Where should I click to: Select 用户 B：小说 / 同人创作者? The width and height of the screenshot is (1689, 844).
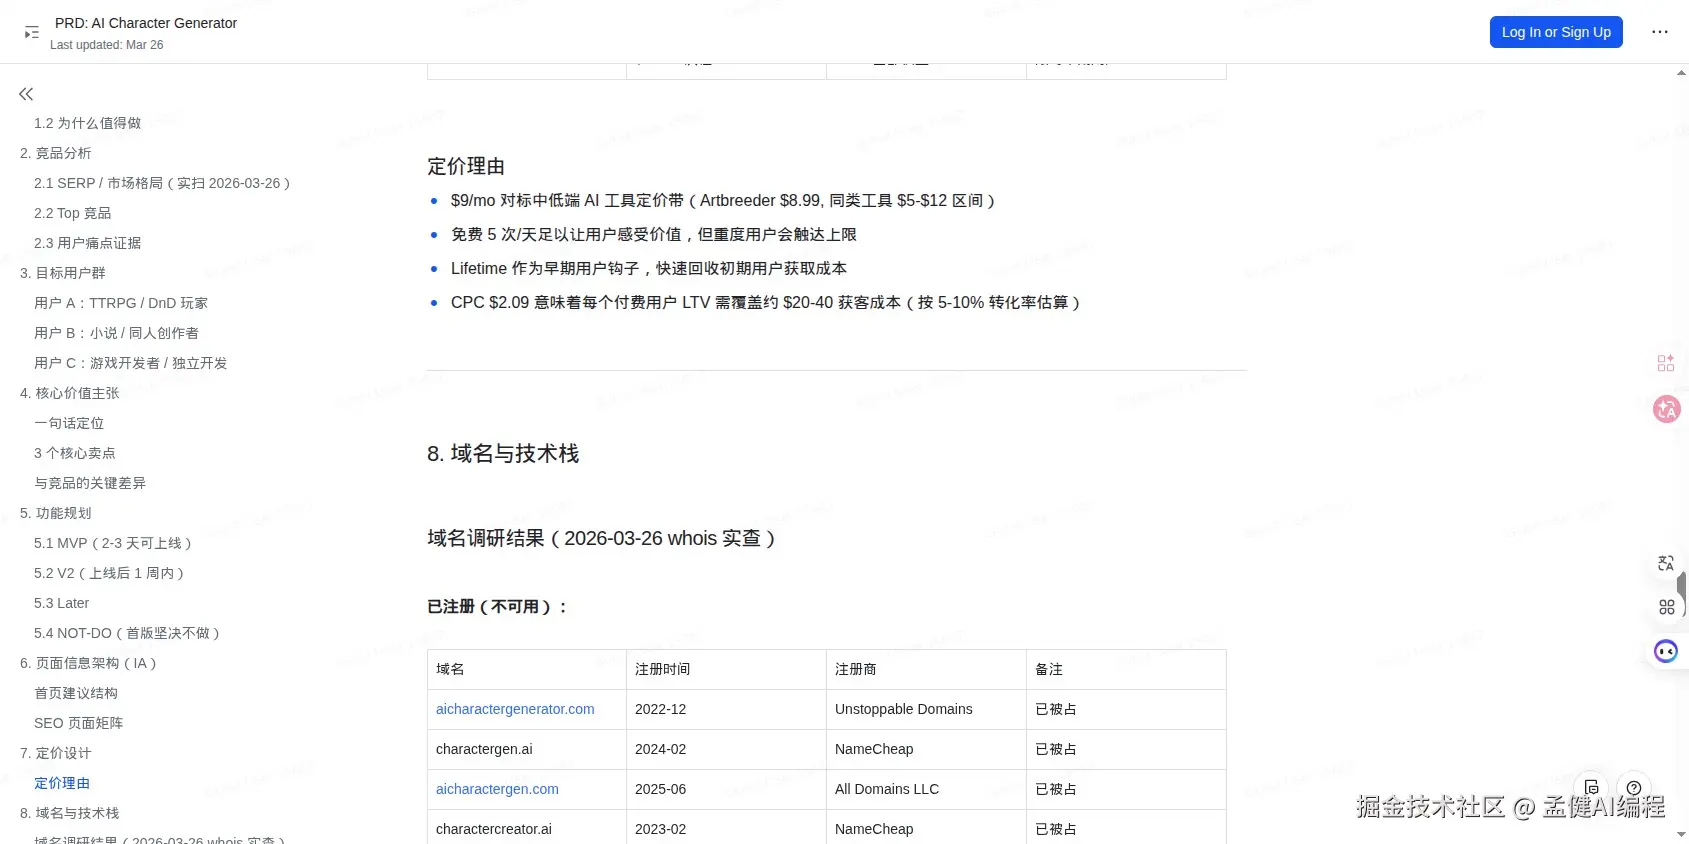117,333
